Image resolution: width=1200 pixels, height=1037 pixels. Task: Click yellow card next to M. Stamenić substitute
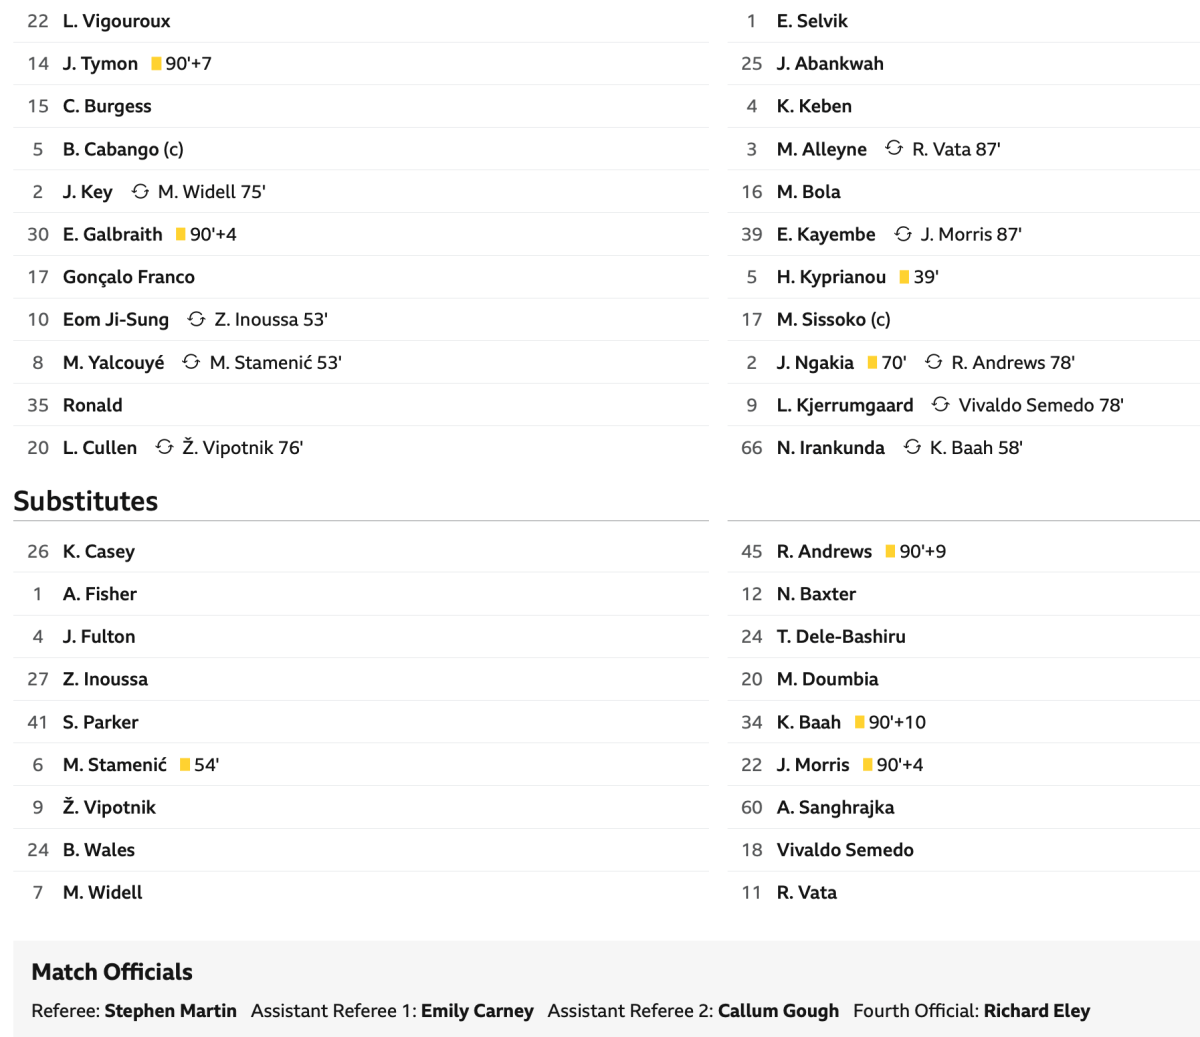[185, 765]
